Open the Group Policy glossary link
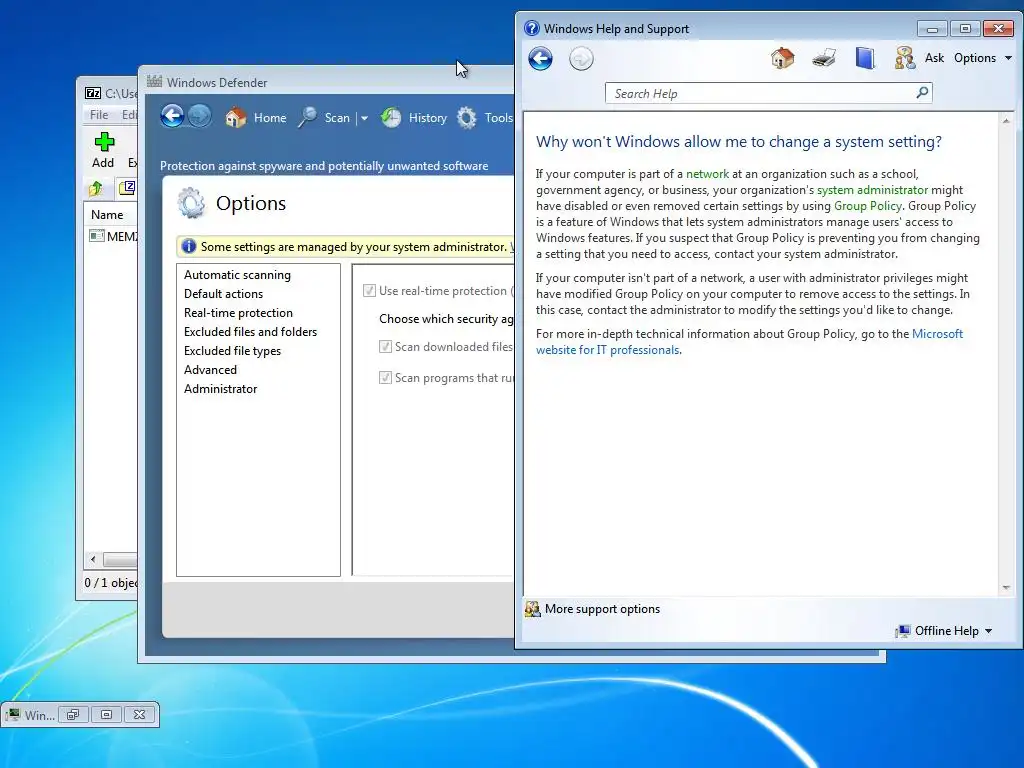The height and width of the screenshot is (768, 1024). pos(868,206)
